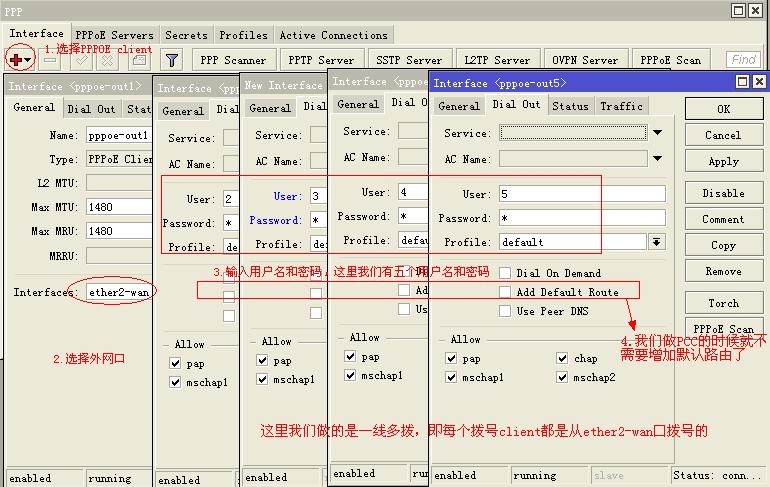Screen dimensions: 770x487
Task: Switch to the Secrets tab
Action: (x=187, y=35)
